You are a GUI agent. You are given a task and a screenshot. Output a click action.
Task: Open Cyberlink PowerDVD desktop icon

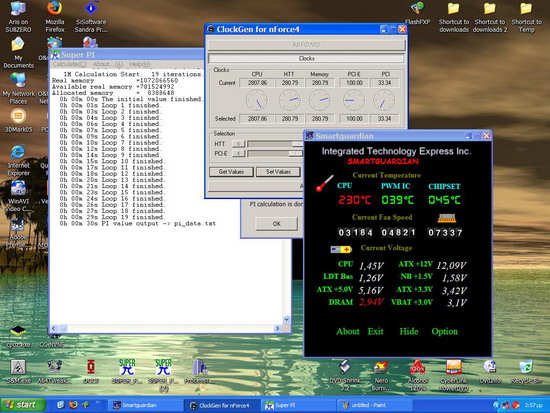[454, 375]
